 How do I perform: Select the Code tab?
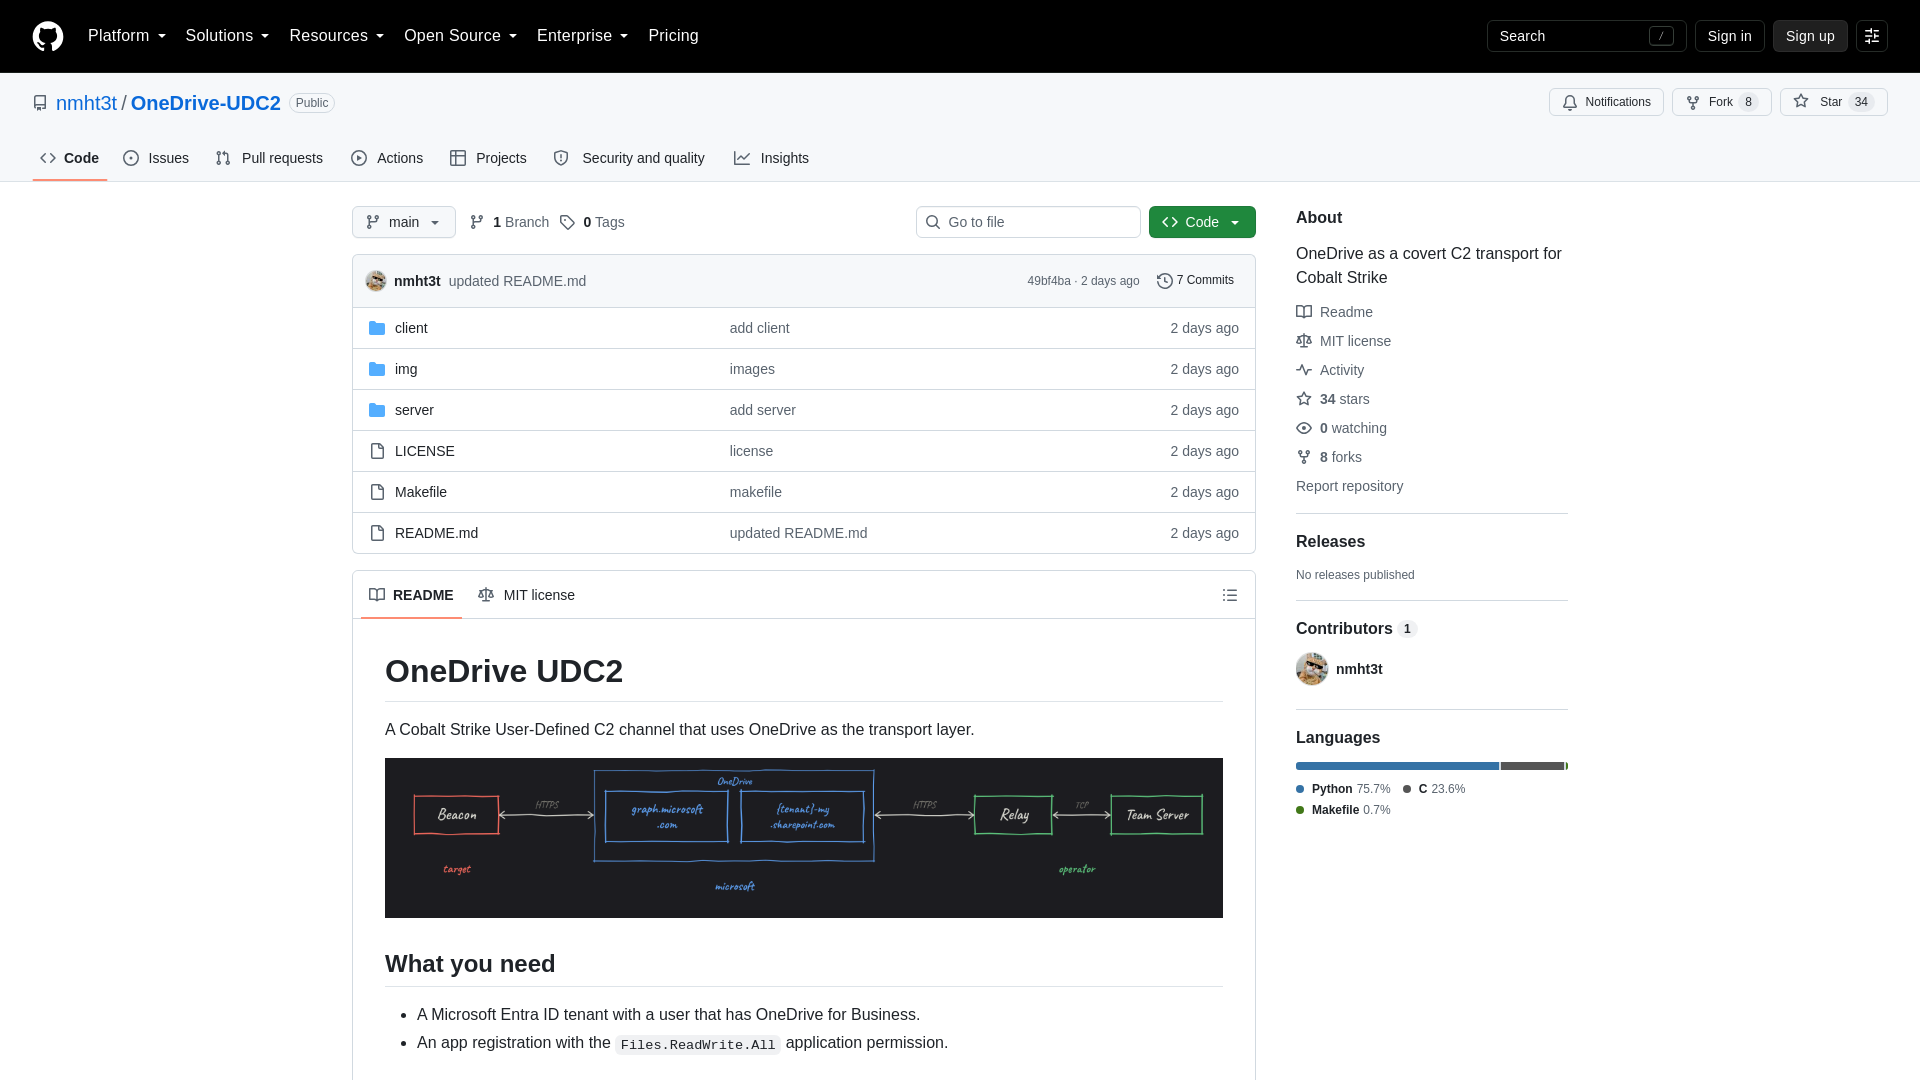click(x=70, y=158)
